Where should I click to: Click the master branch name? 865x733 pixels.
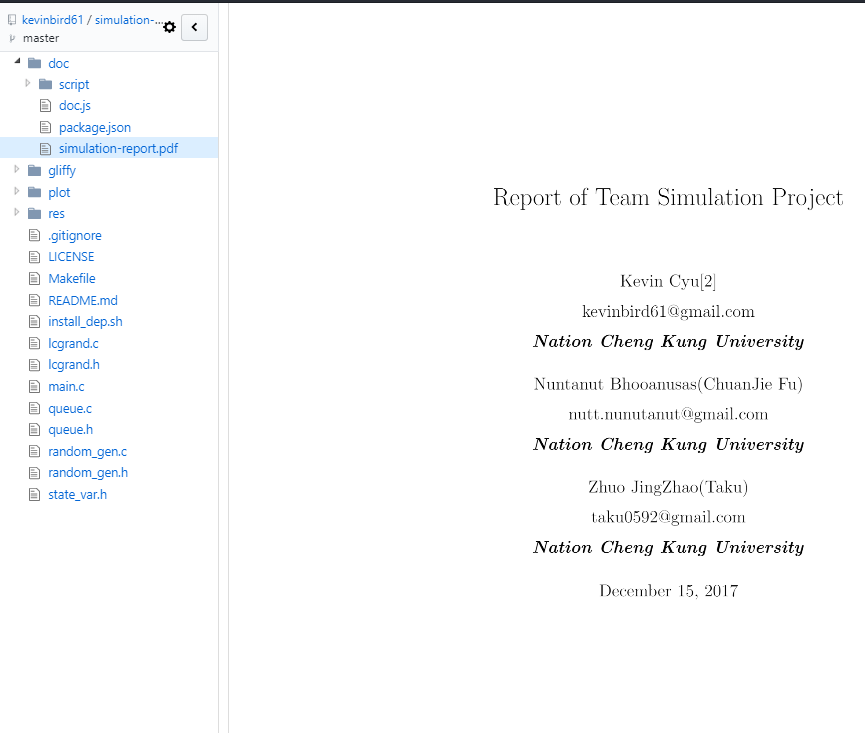pos(41,38)
